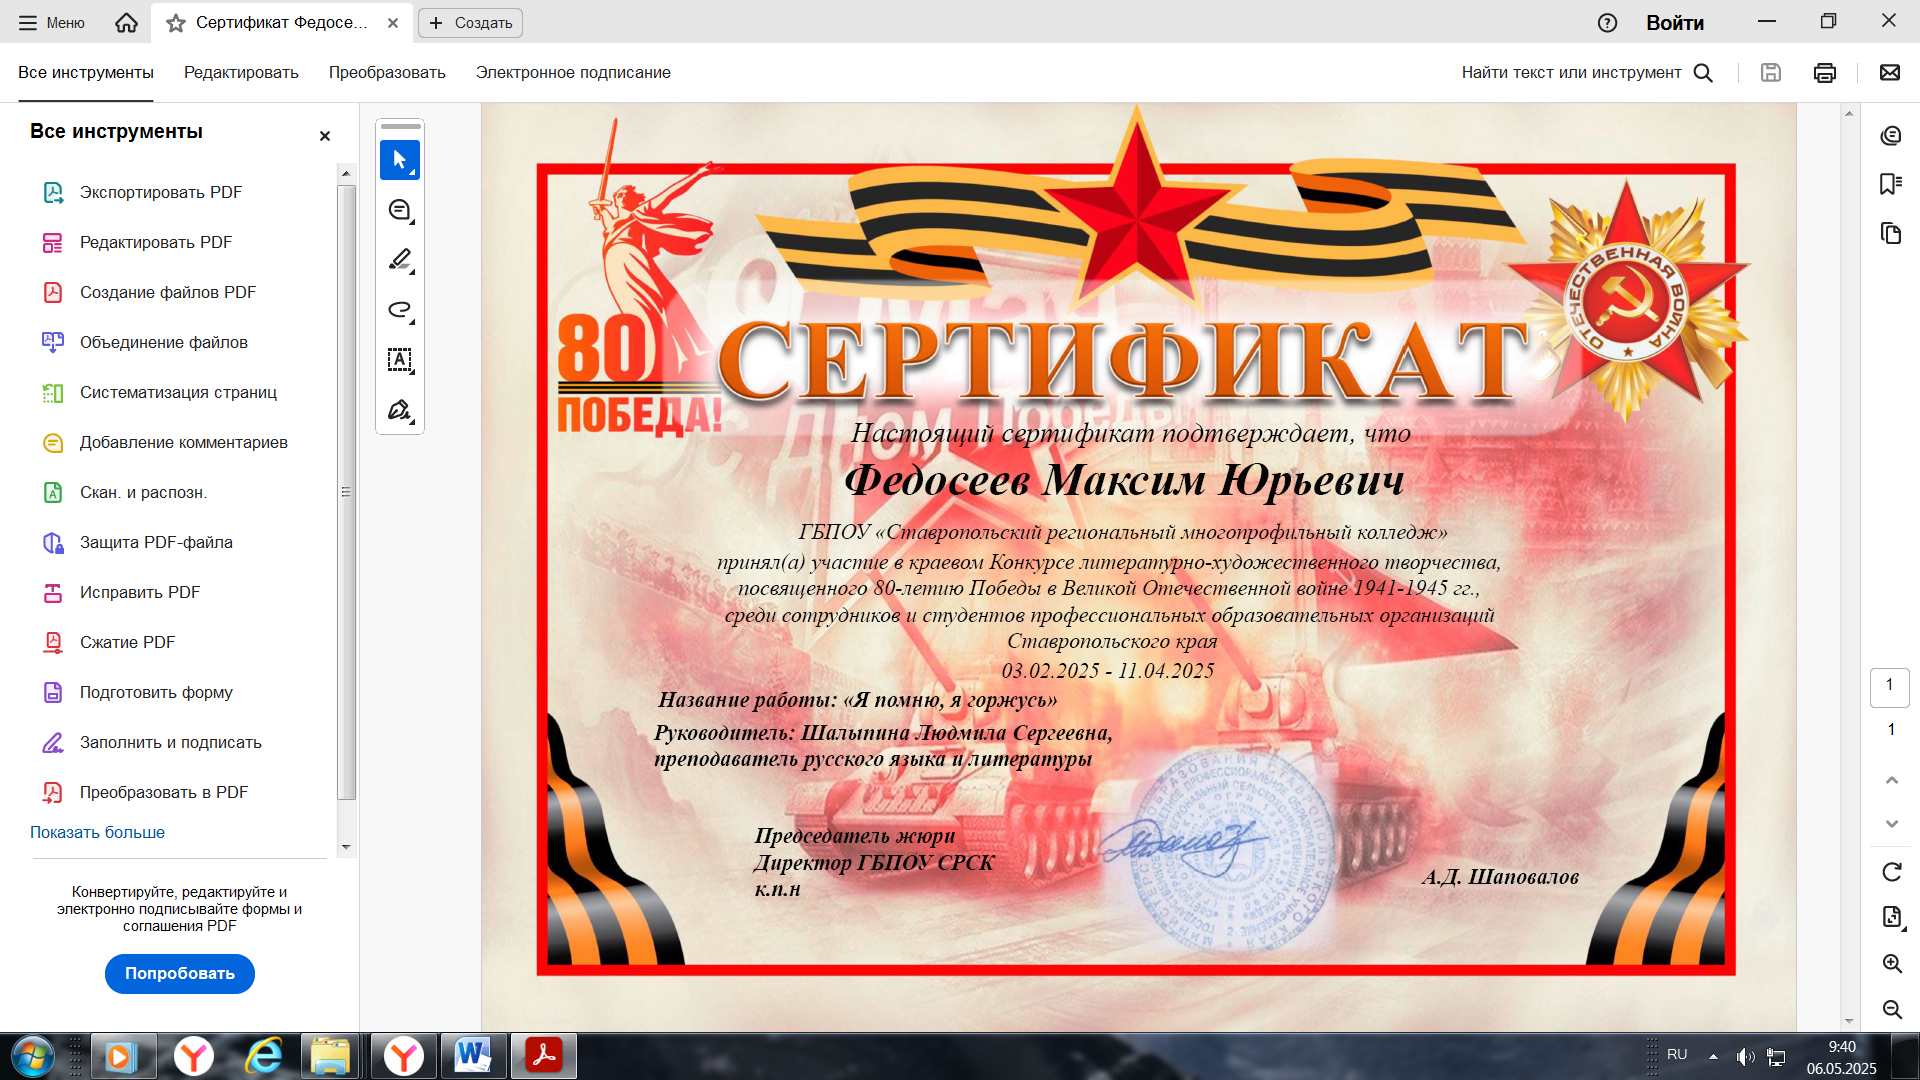Zoom in on the document
The width and height of the screenshot is (1920, 1080).
pyautogui.click(x=1892, y=963)
